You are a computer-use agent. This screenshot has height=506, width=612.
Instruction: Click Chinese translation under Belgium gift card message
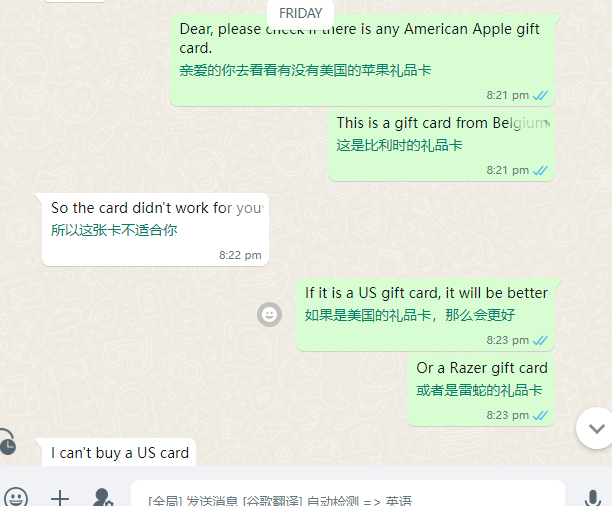point(399,146)
